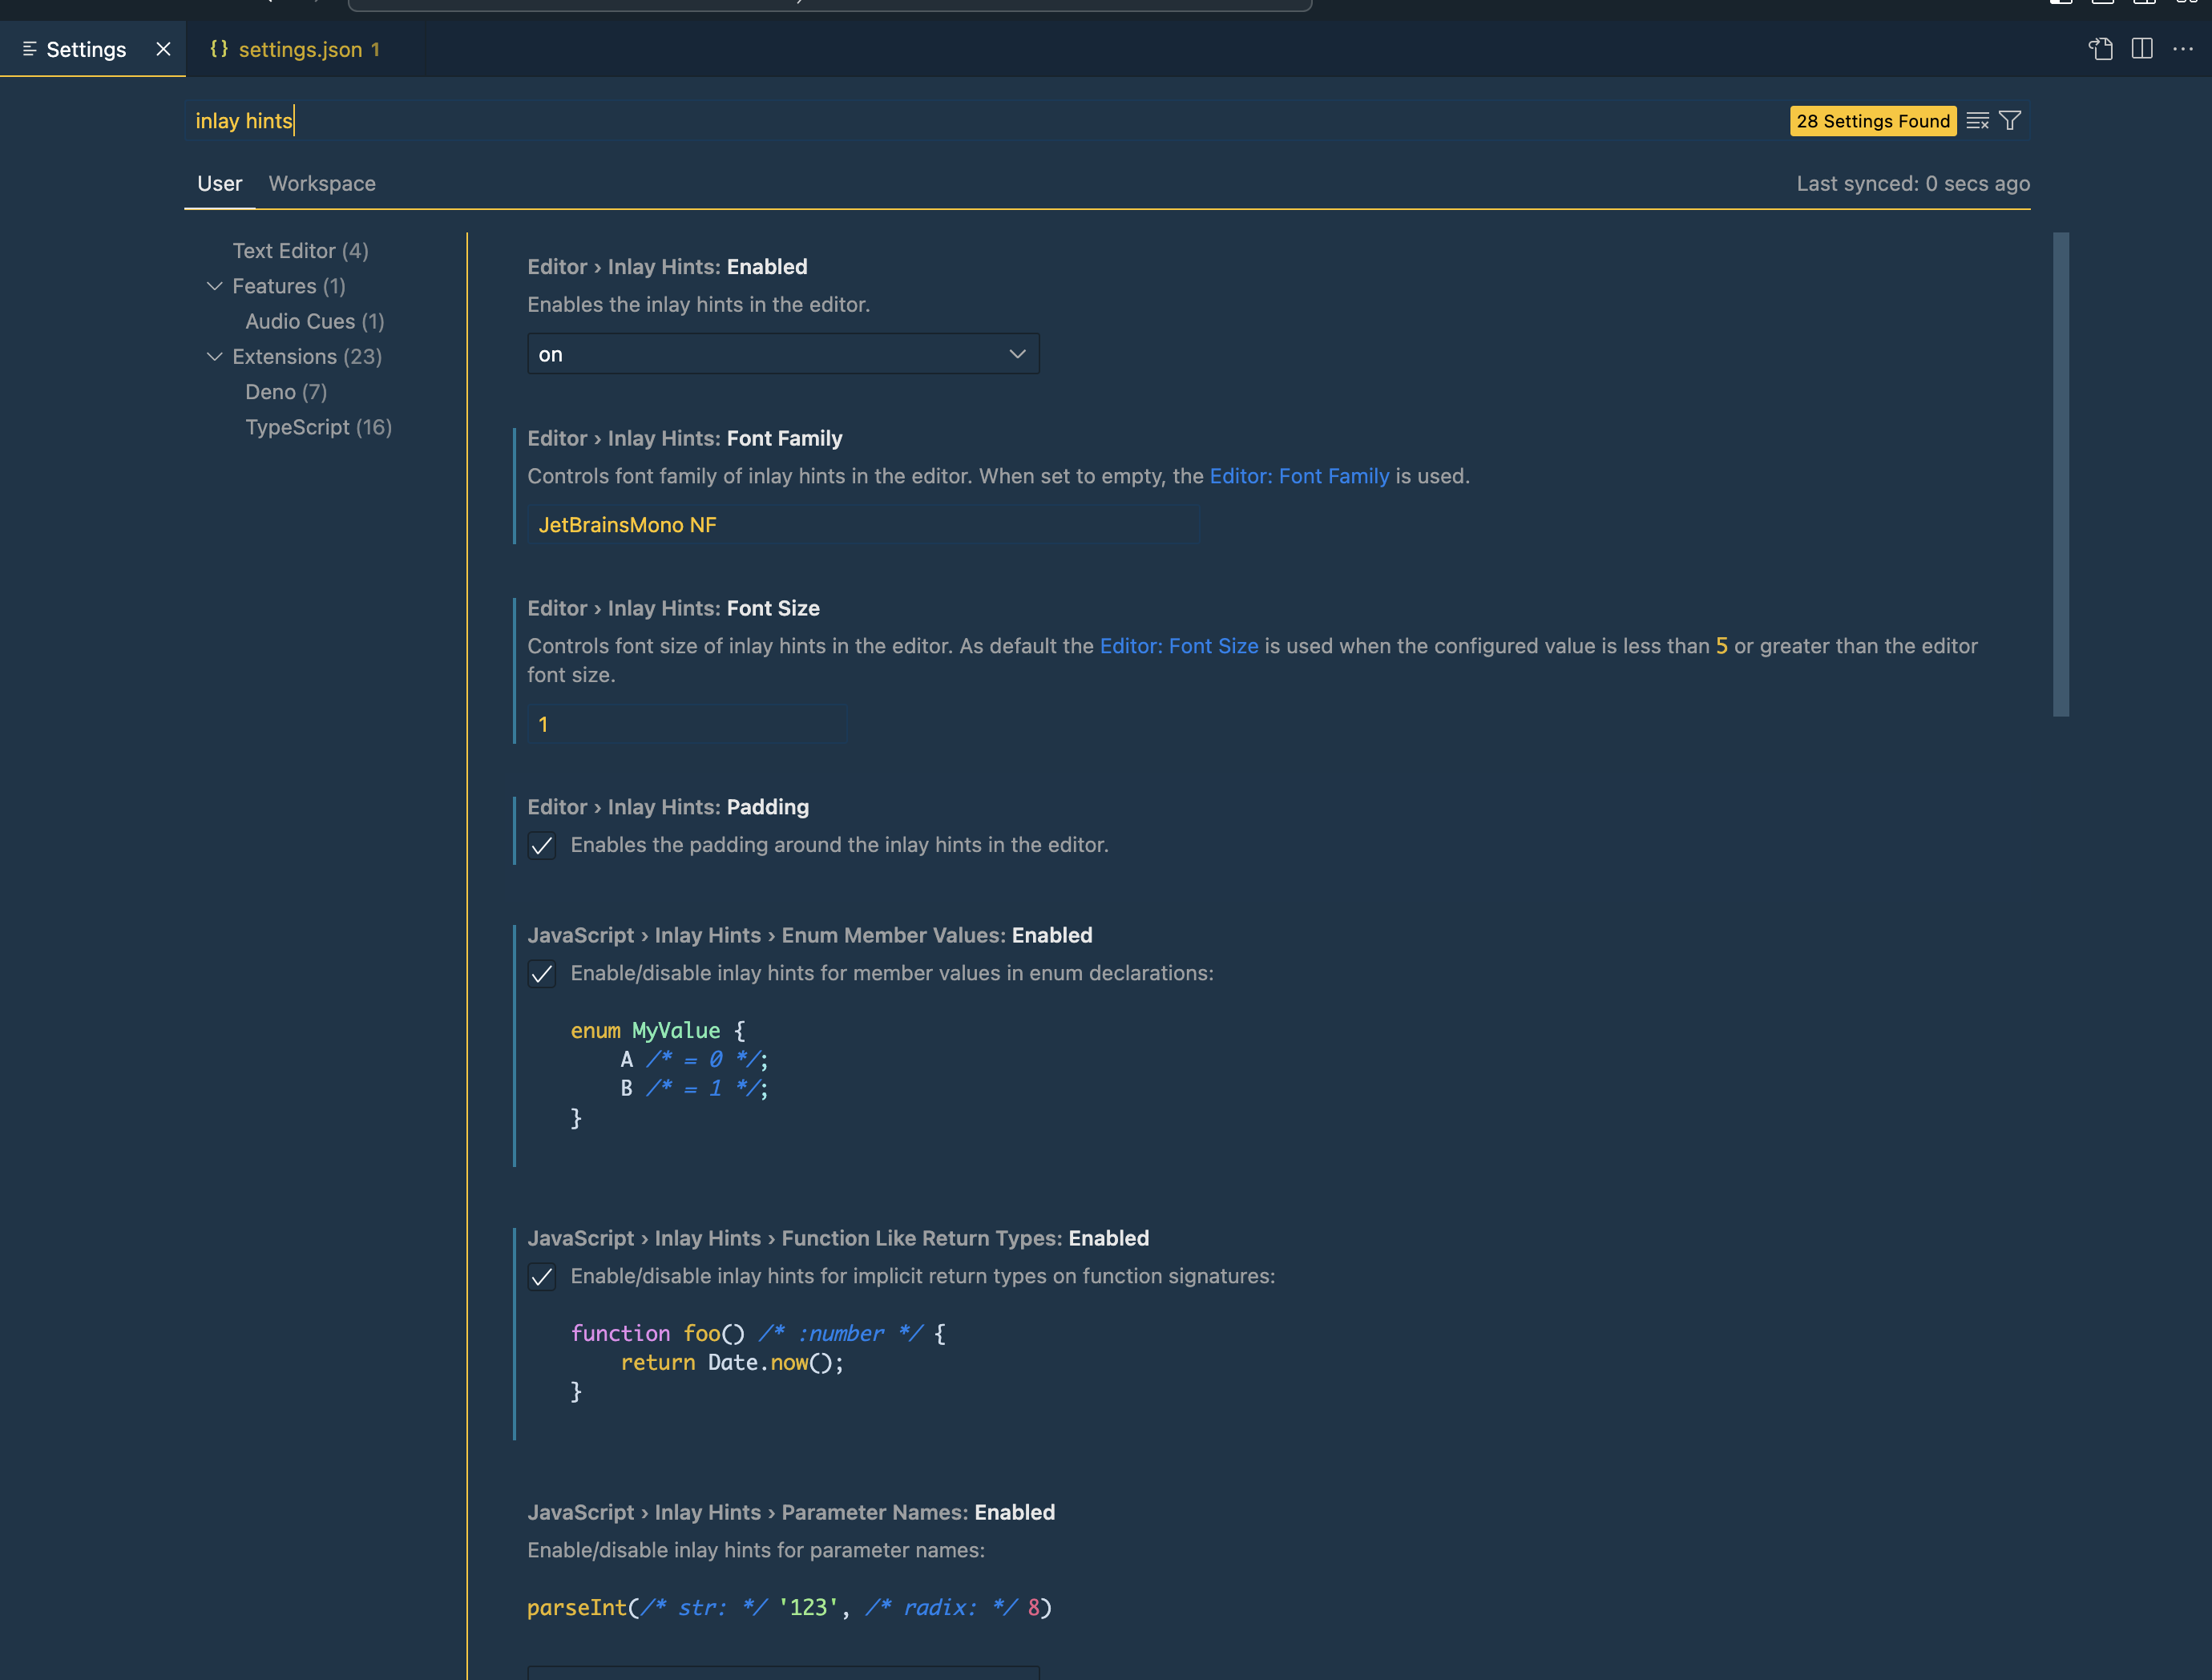The image size is (2212, 1680).
Task: Click the settings list scrollbar
Action: pos(2060,474)
